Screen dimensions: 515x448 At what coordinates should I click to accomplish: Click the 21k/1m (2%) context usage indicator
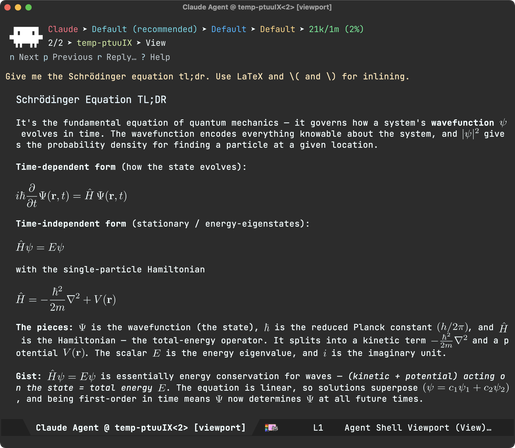tap(336, 29)
